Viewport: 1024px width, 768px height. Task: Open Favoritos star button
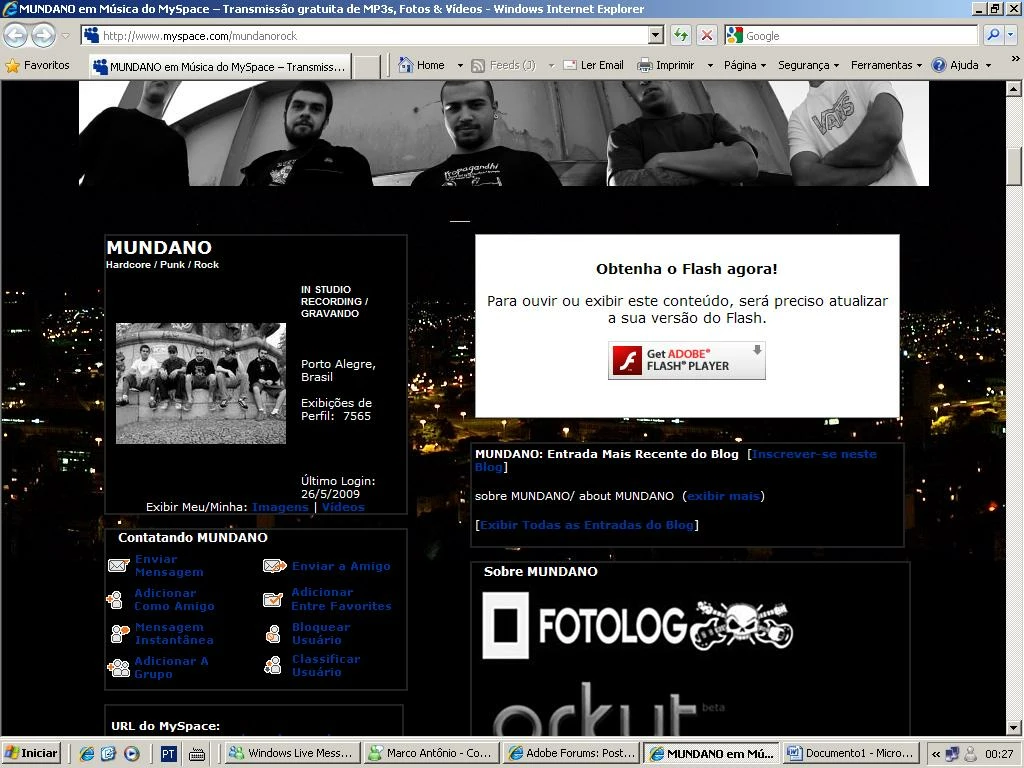point(37,65)
